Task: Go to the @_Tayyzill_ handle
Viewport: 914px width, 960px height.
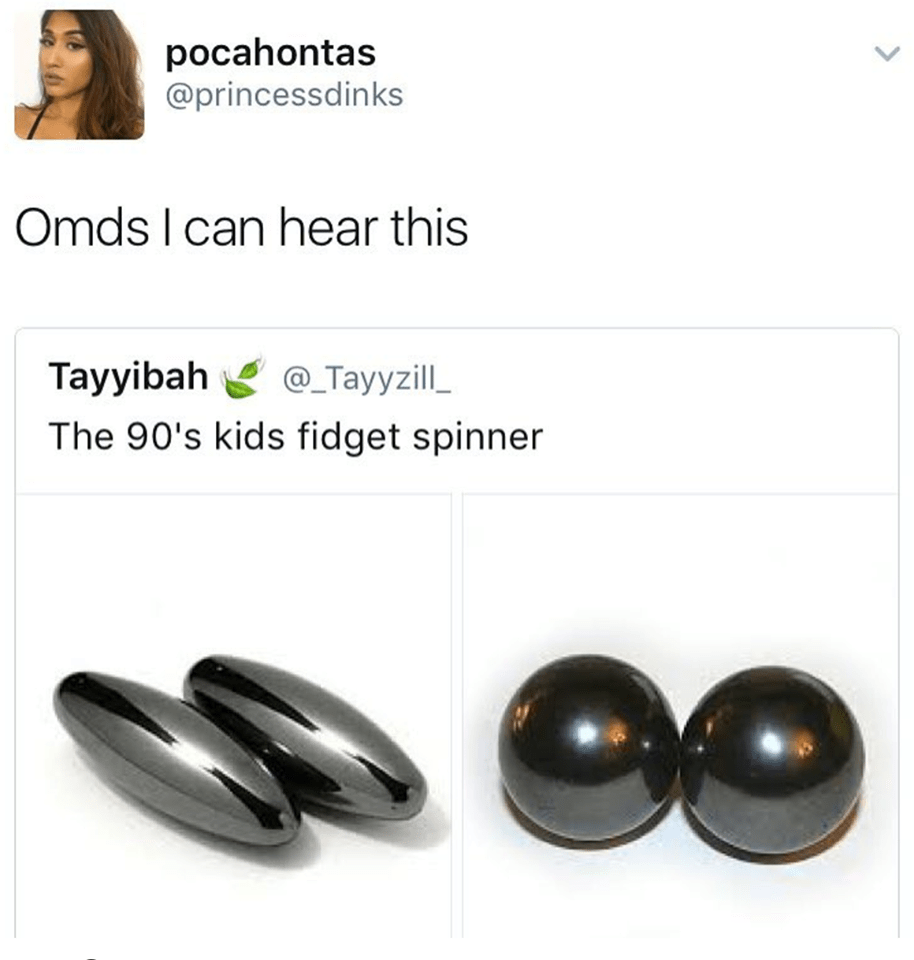Action: coord(366,379)
